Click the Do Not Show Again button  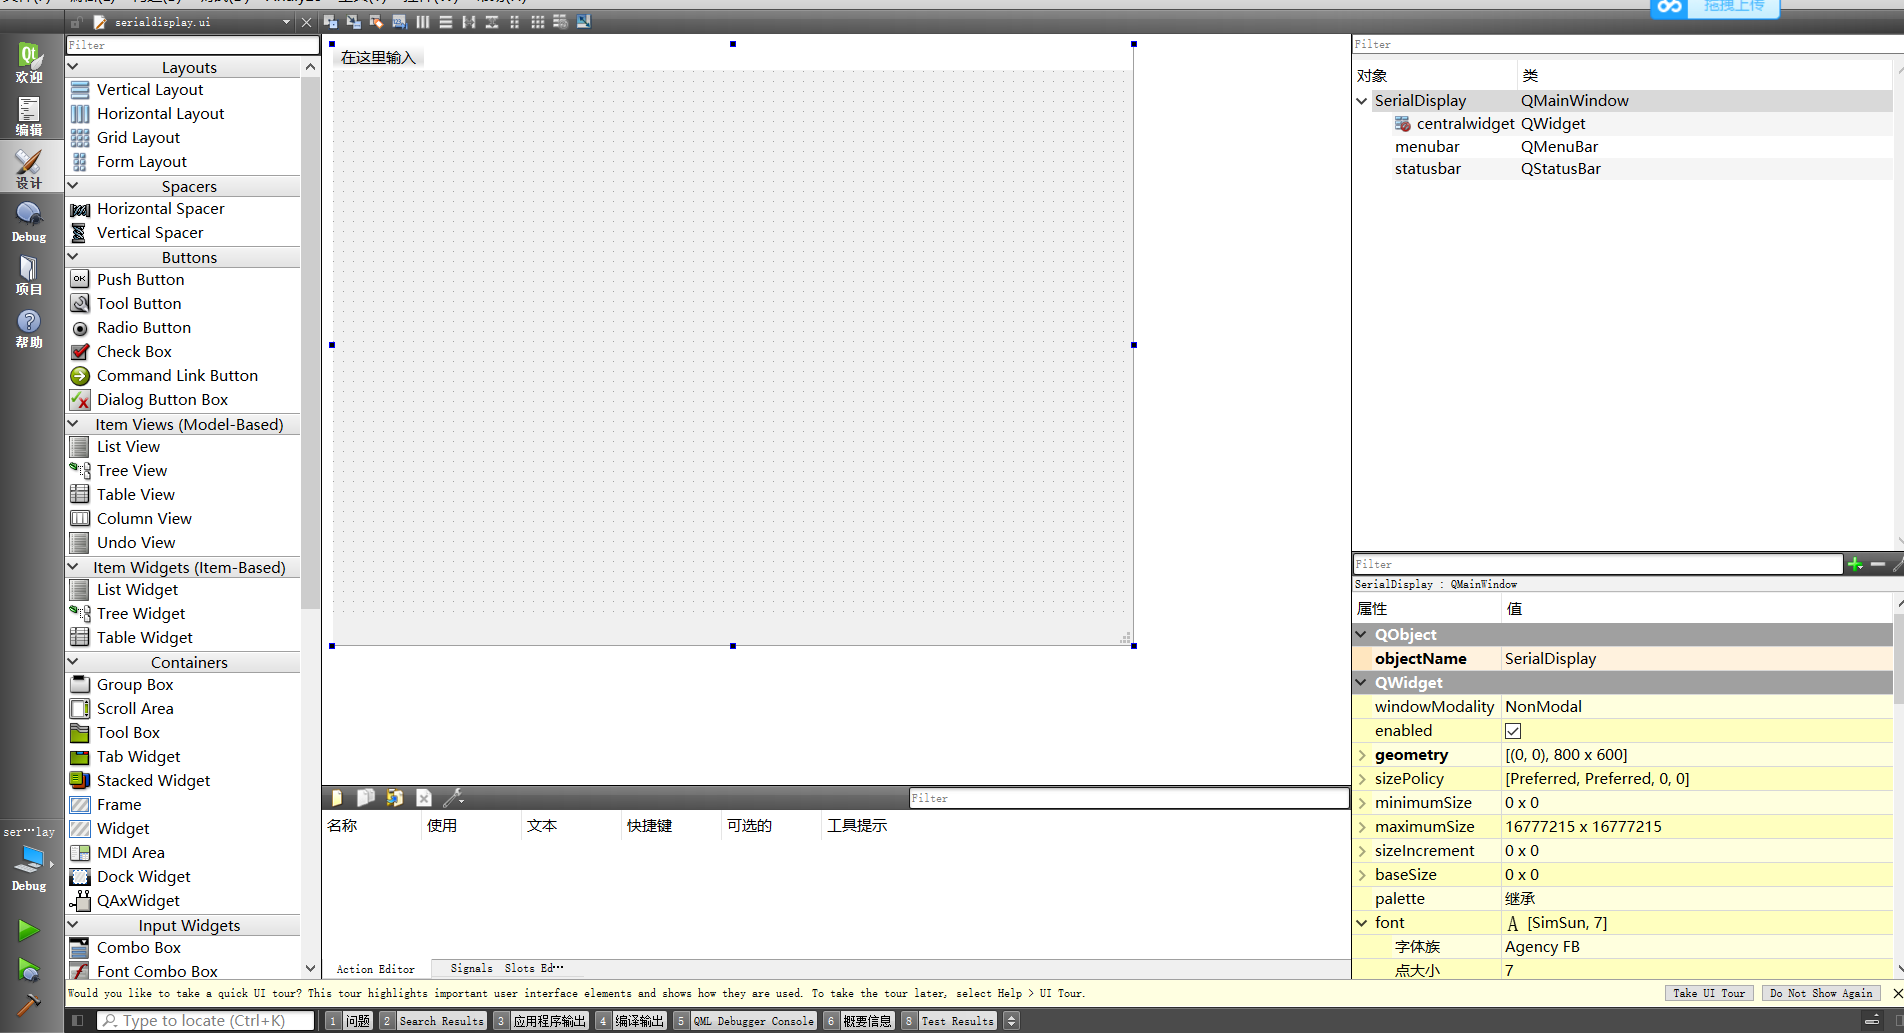pyautogui.click(x=1821, y=993)
